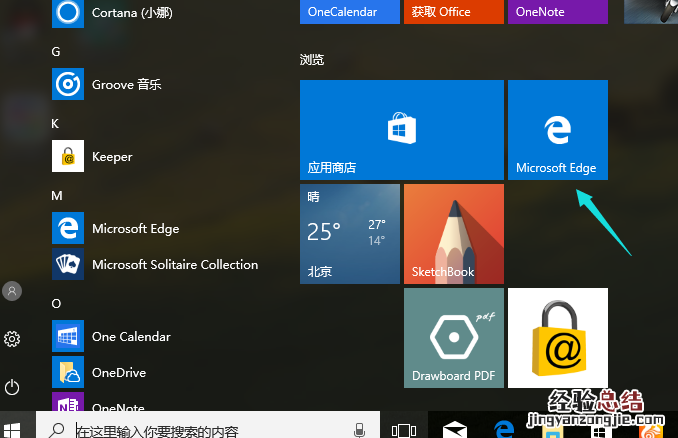The height and width of the screenshot is (438, 678).
Task: Open Microsoft Solitaire Collection in app list
Action: pyautogui.click(x=174, y=265)
